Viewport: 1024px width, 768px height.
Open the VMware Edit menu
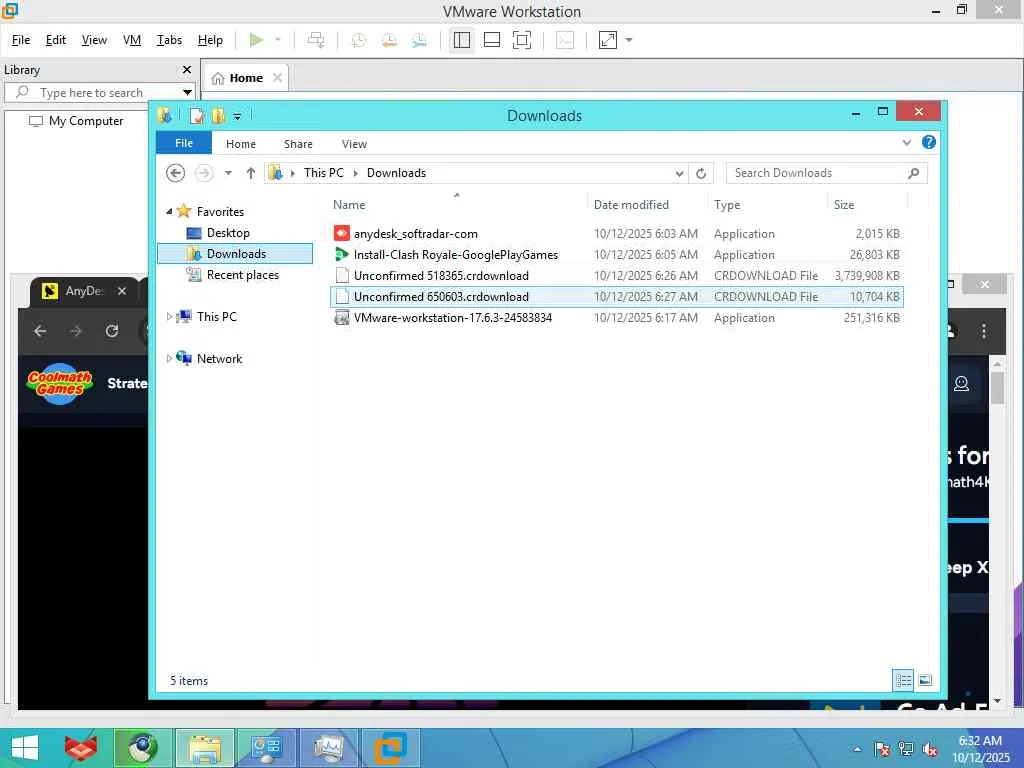click(x=56, y=40)
